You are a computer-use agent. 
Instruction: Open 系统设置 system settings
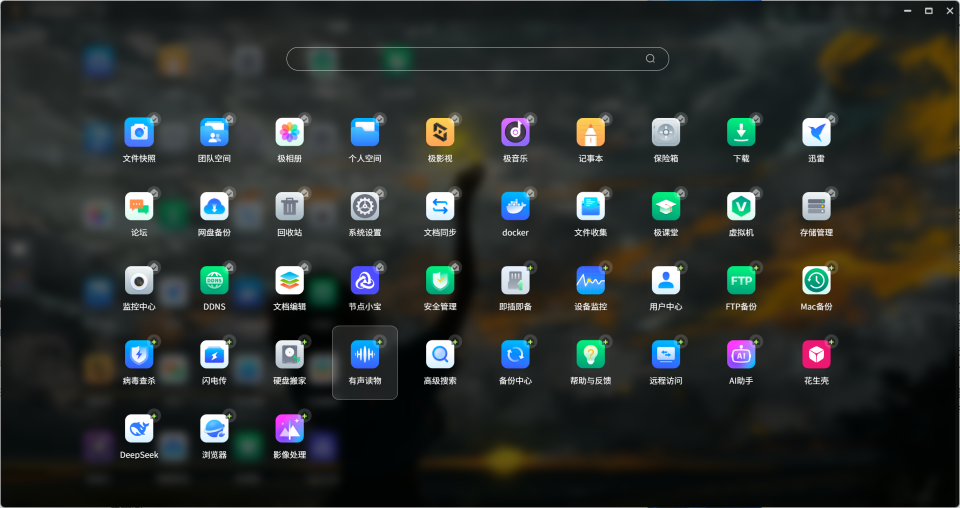click(x=365, y=207)
